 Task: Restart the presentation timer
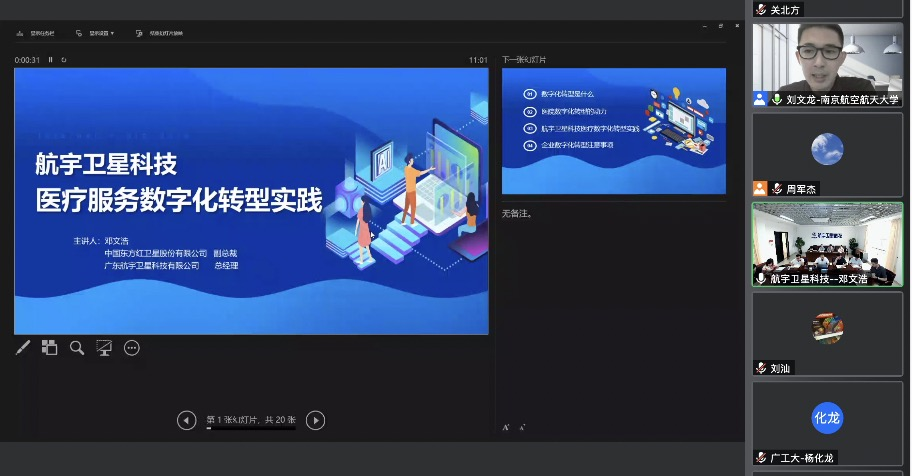64,60
